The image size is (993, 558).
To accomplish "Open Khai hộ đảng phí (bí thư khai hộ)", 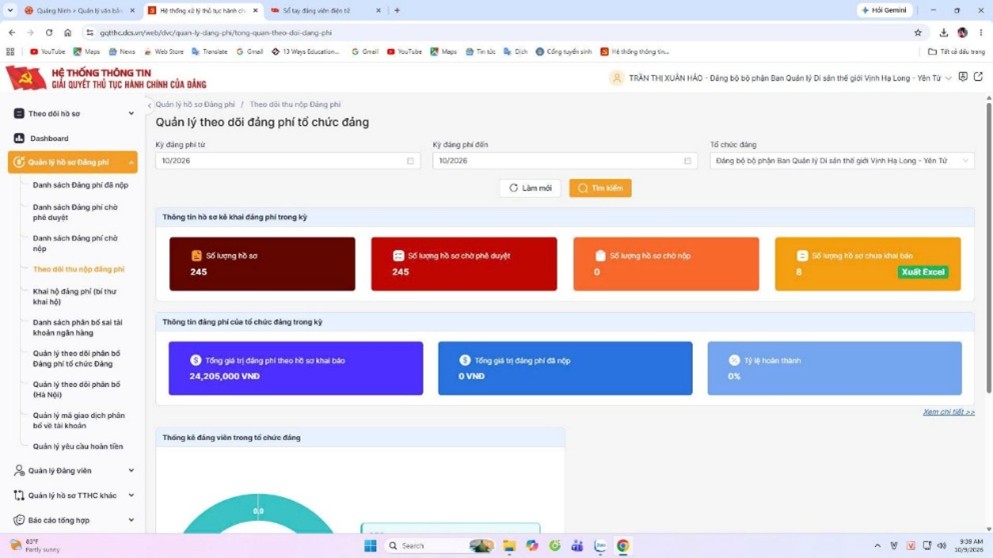I will tap(75, 296).
